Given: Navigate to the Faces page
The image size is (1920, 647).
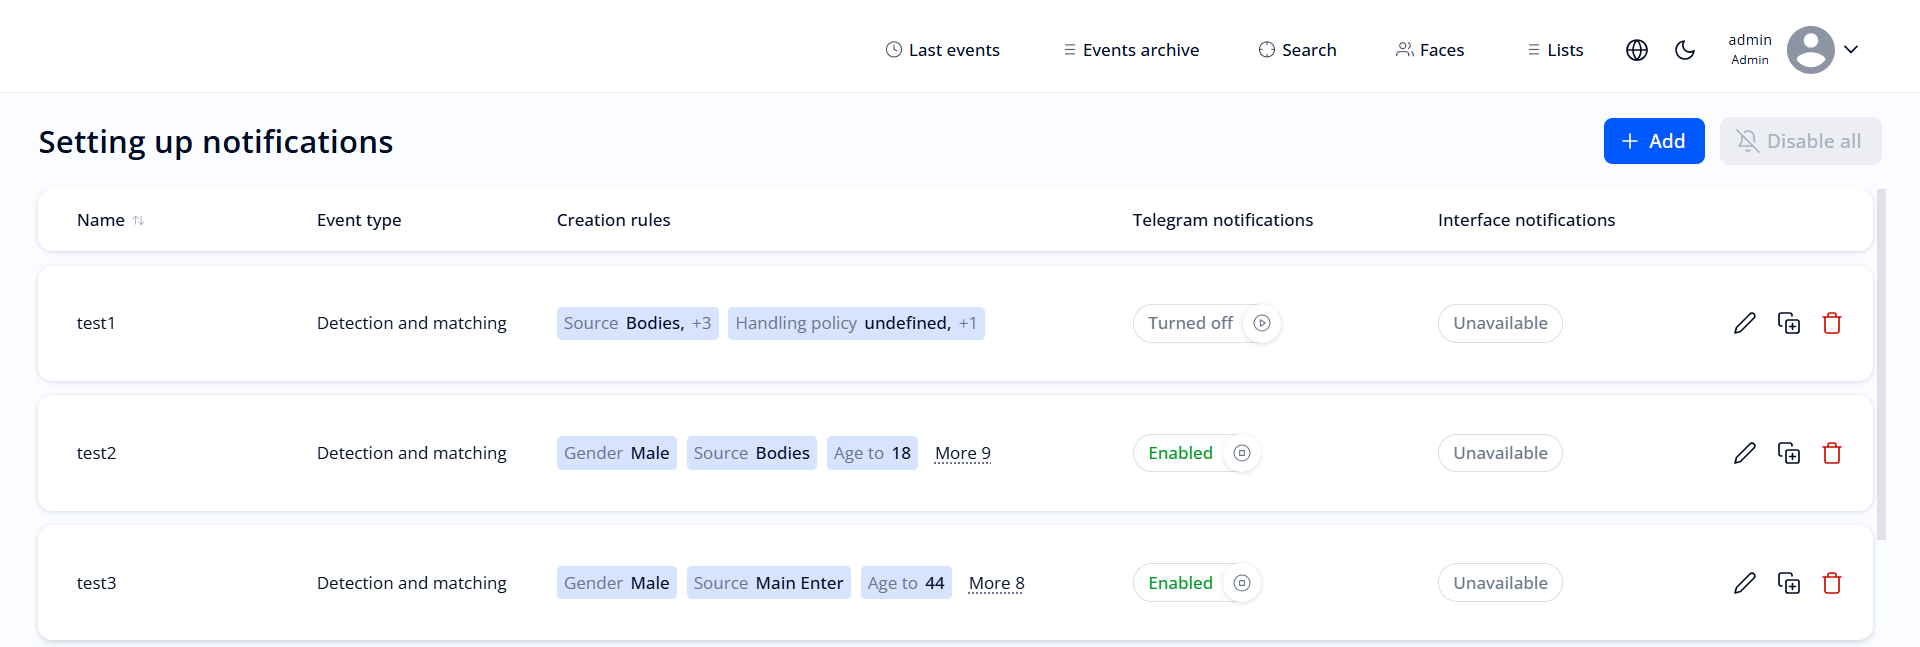Looking at the screenshot, I should click(x=1430, y=49).
